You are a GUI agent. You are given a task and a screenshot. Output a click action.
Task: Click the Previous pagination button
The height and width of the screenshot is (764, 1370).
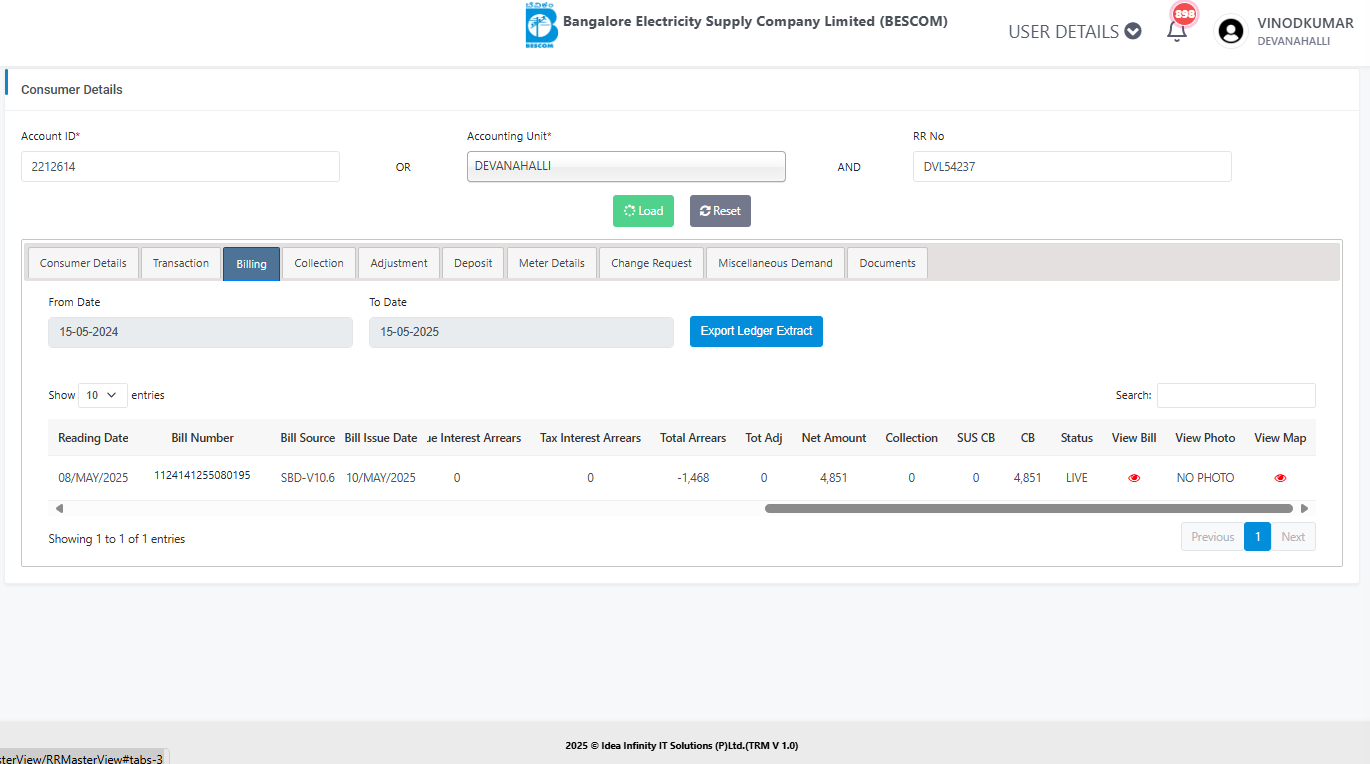pyautogui.click(x=1212, y=537)
